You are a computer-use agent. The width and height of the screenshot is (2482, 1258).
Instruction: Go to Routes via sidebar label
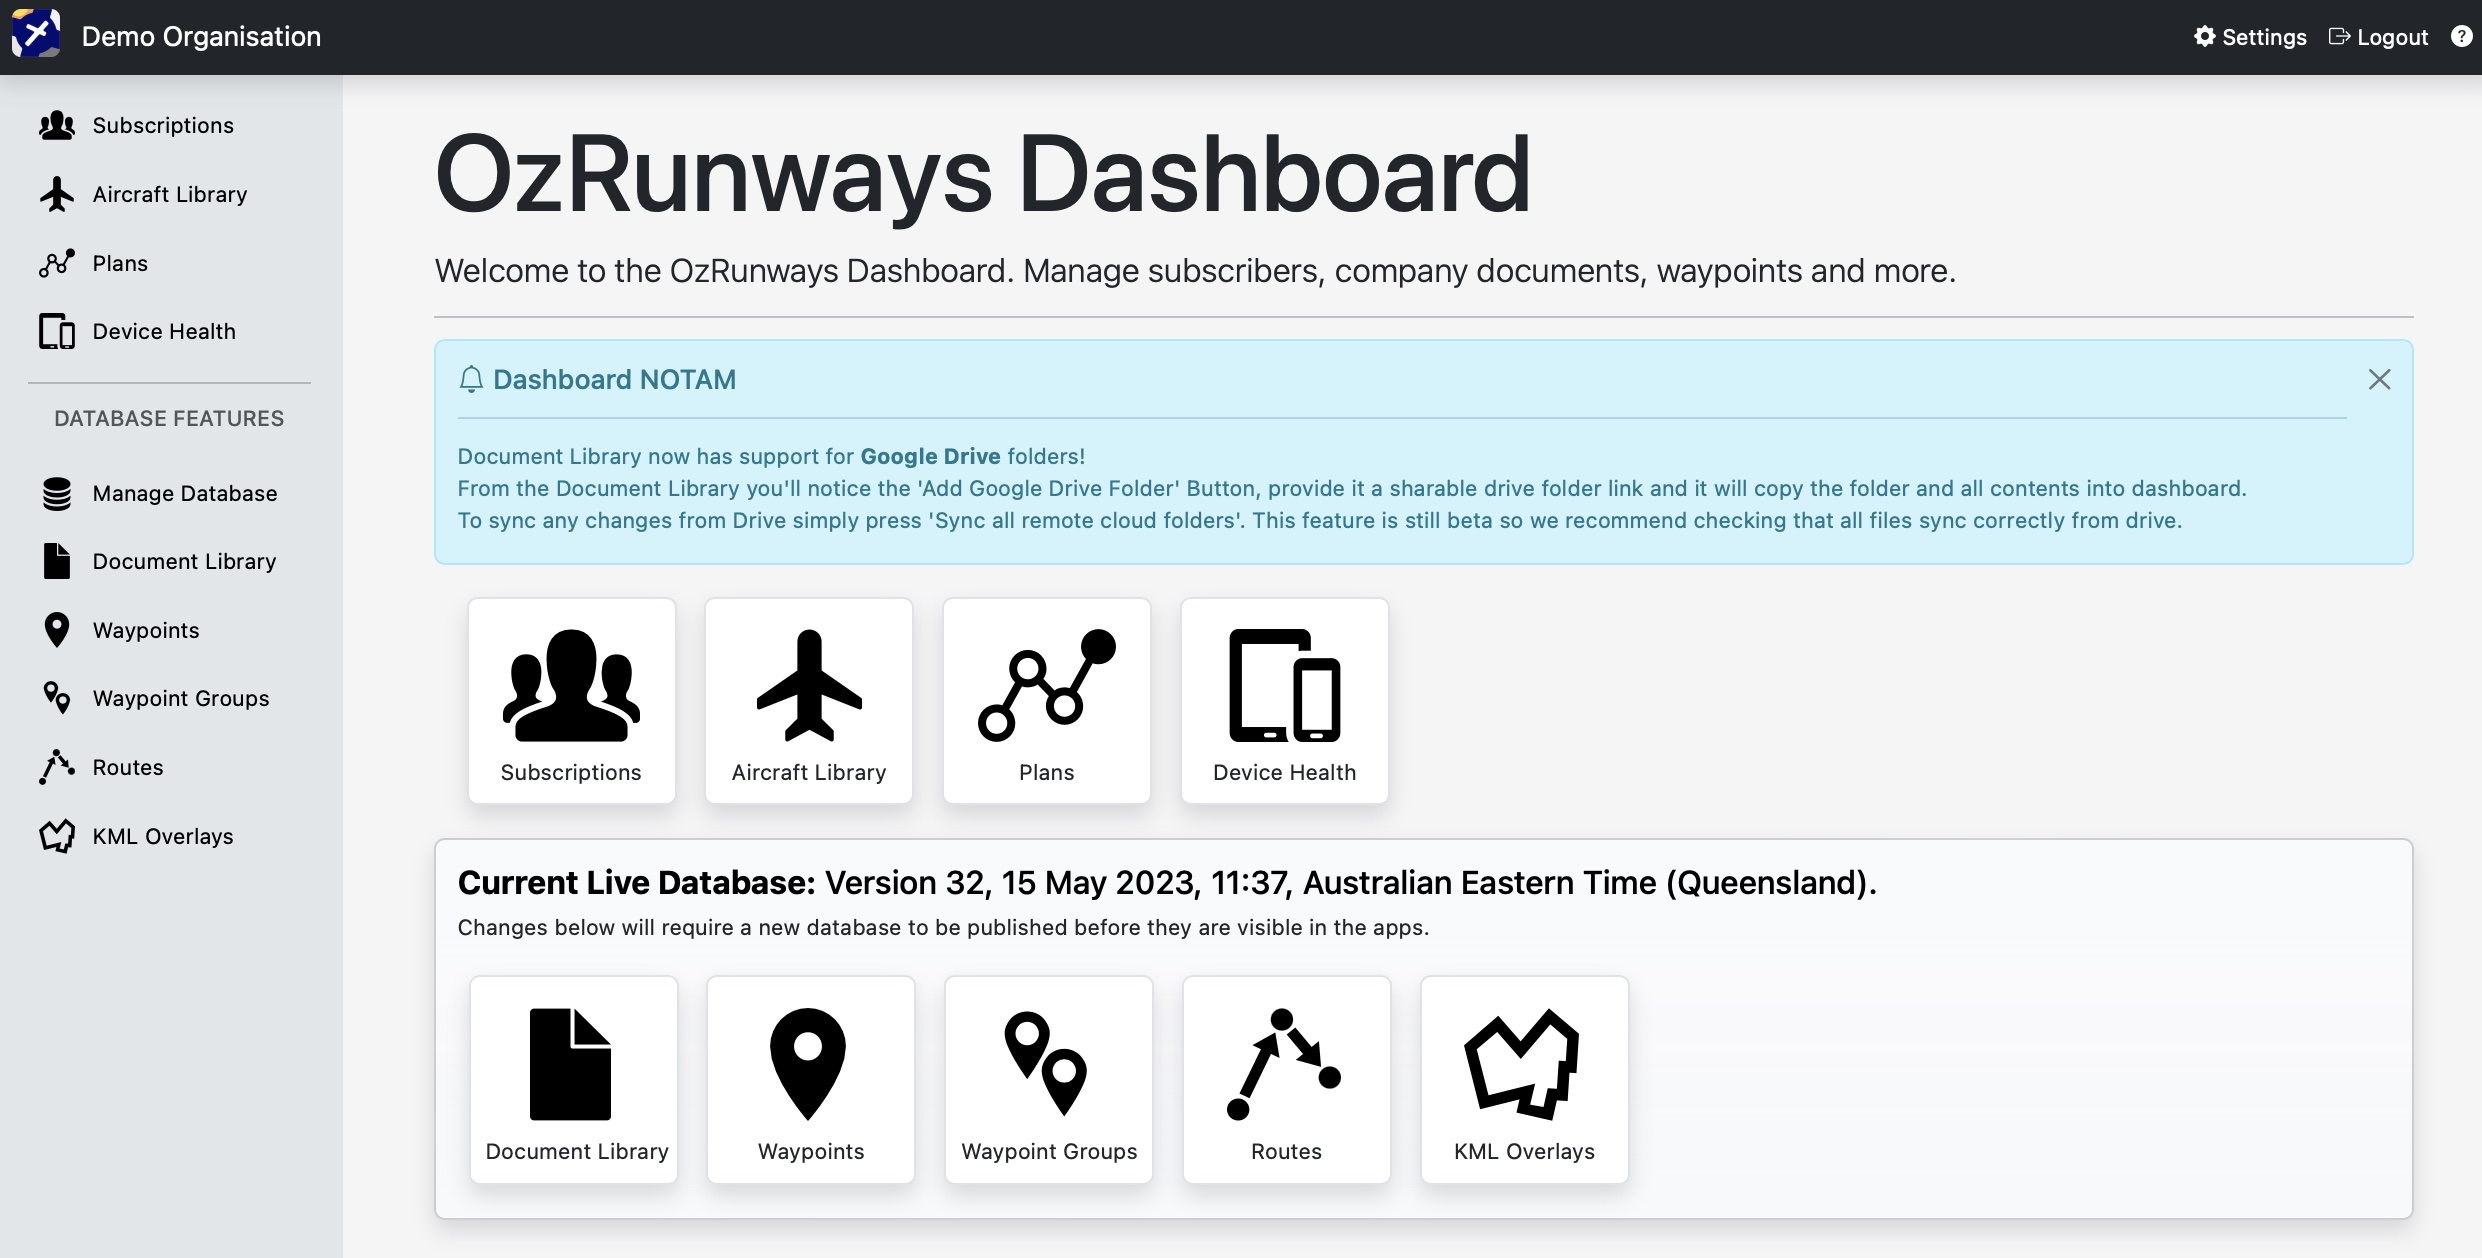(128, 767)
